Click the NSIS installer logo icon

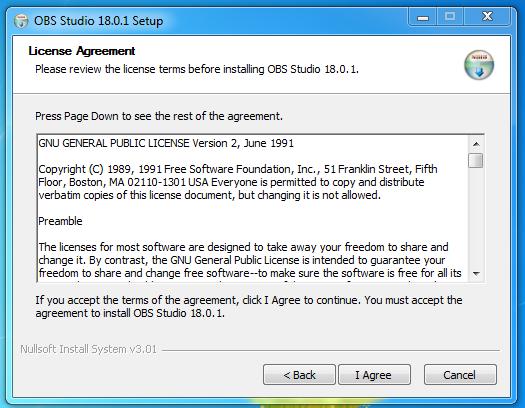click(x=479, y=65)
